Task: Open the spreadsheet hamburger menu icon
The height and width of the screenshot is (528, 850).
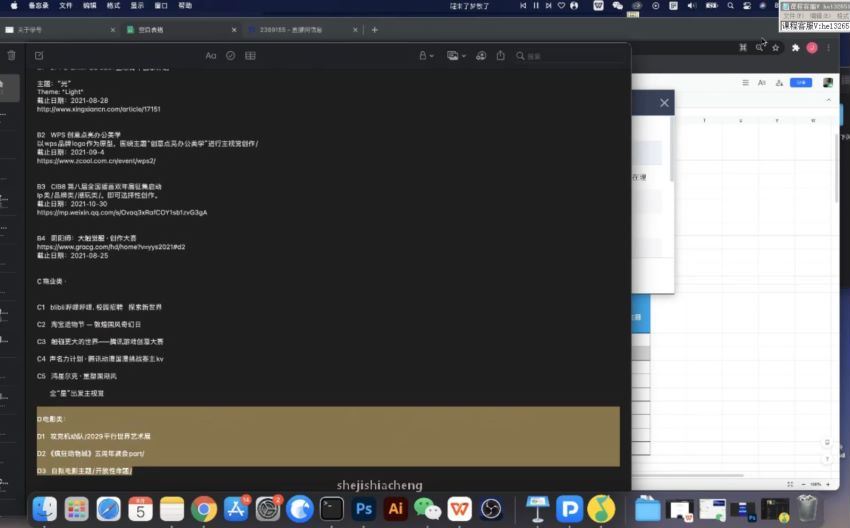Action: coord(745,82)
